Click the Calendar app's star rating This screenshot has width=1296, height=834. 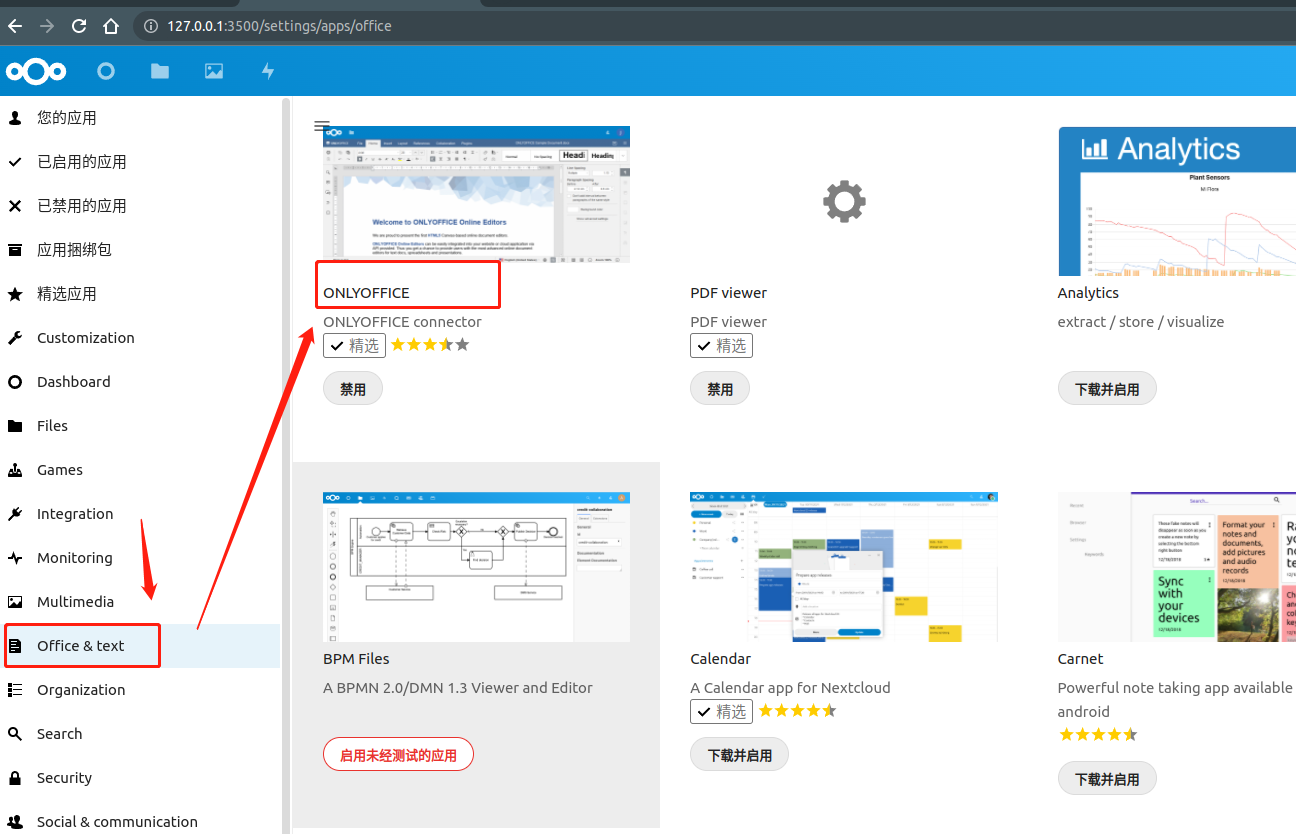click(x=797, y=711)
